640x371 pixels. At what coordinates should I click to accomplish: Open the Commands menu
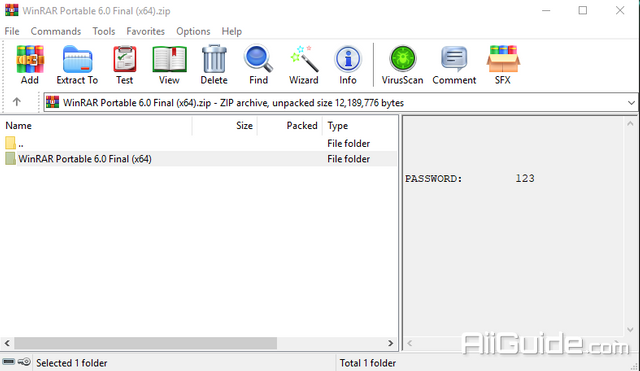coord(56,31)
